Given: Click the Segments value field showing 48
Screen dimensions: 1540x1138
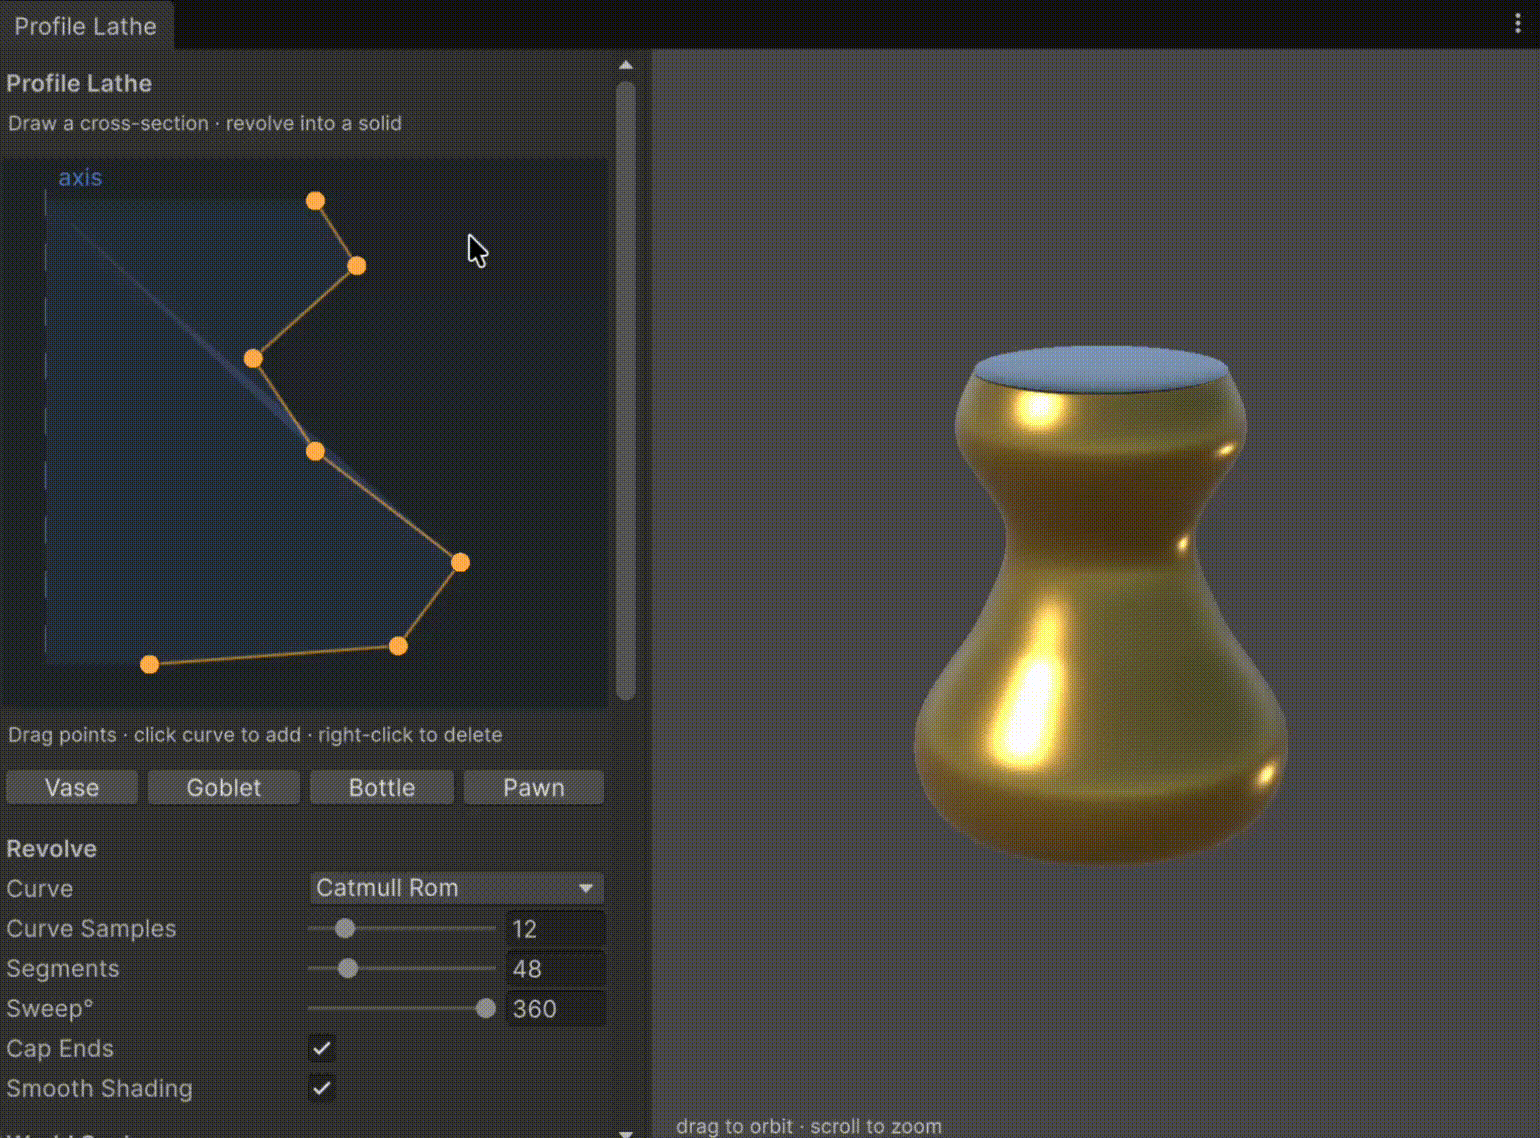Looking at the screenshot, I should tap(556, 969).
